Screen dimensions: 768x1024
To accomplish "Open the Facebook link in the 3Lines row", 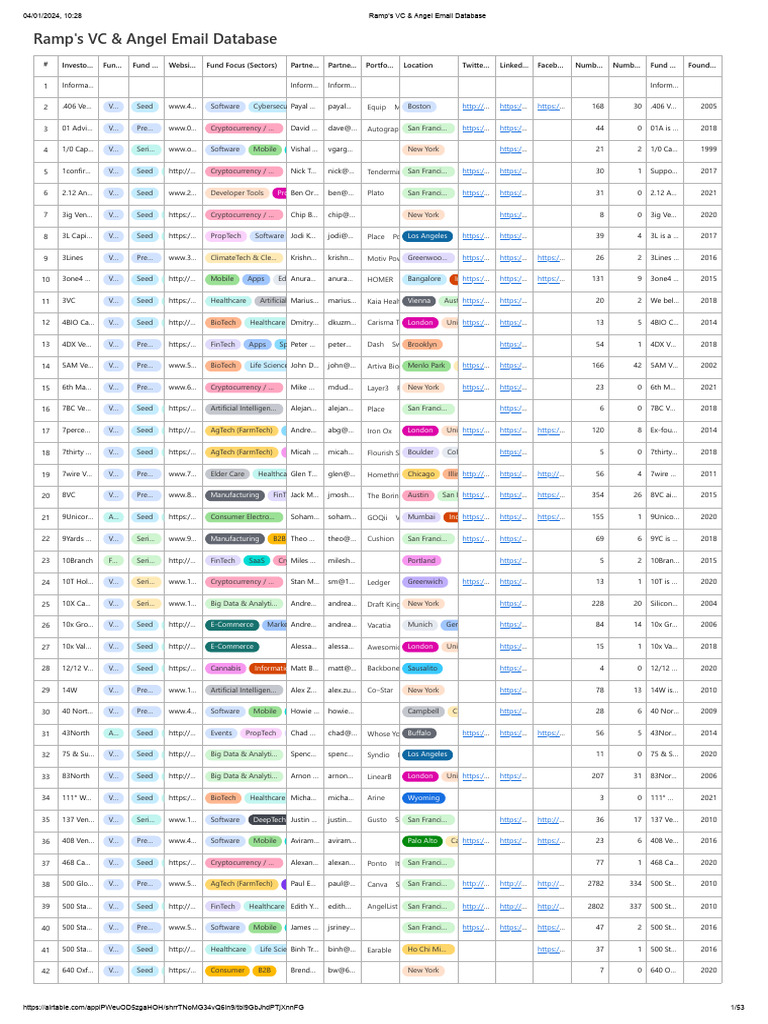I will click(551, 258).
